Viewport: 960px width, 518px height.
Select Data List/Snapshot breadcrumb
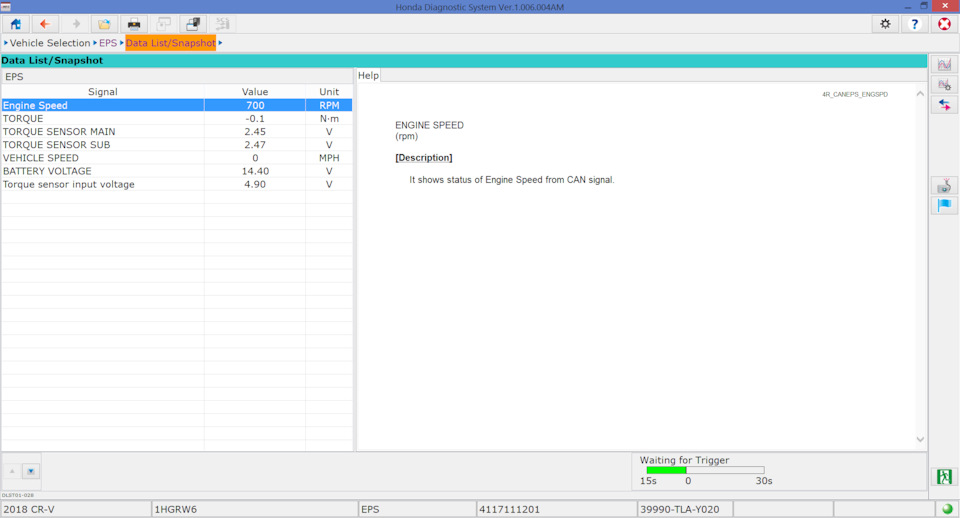pyautogui.click(x=171, y=43)
